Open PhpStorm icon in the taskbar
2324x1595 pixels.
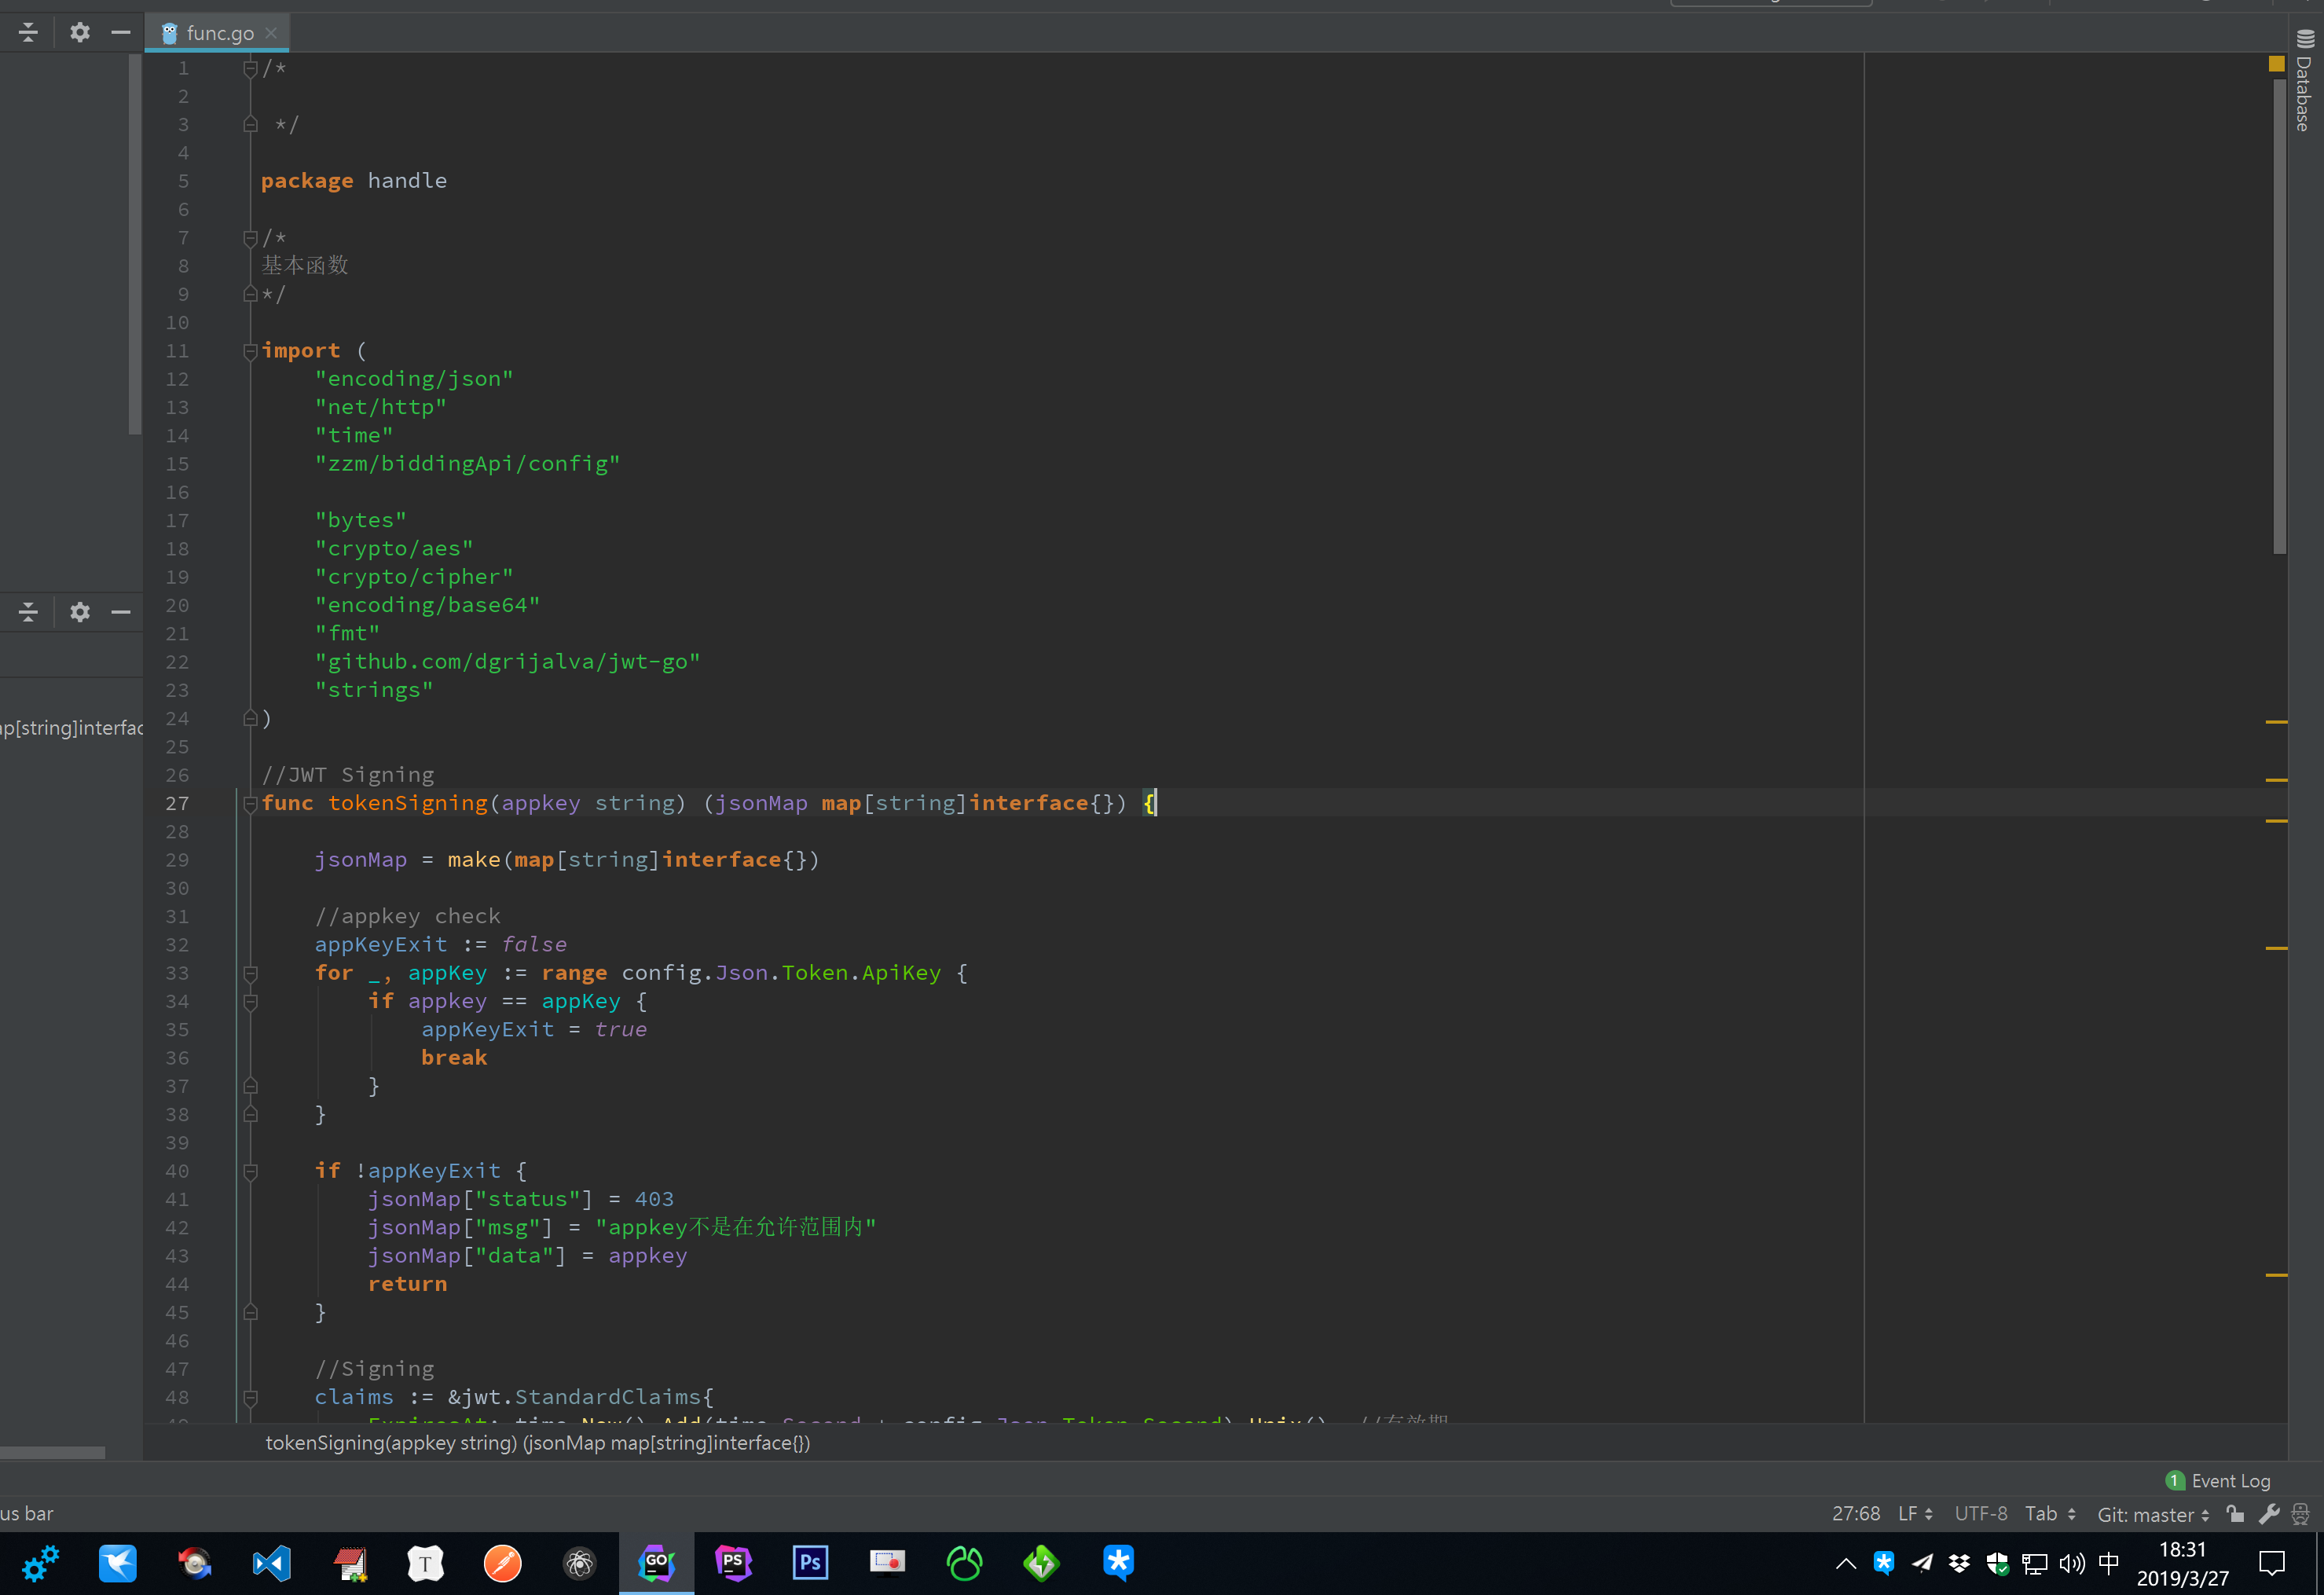click(x=733, y=1563)
